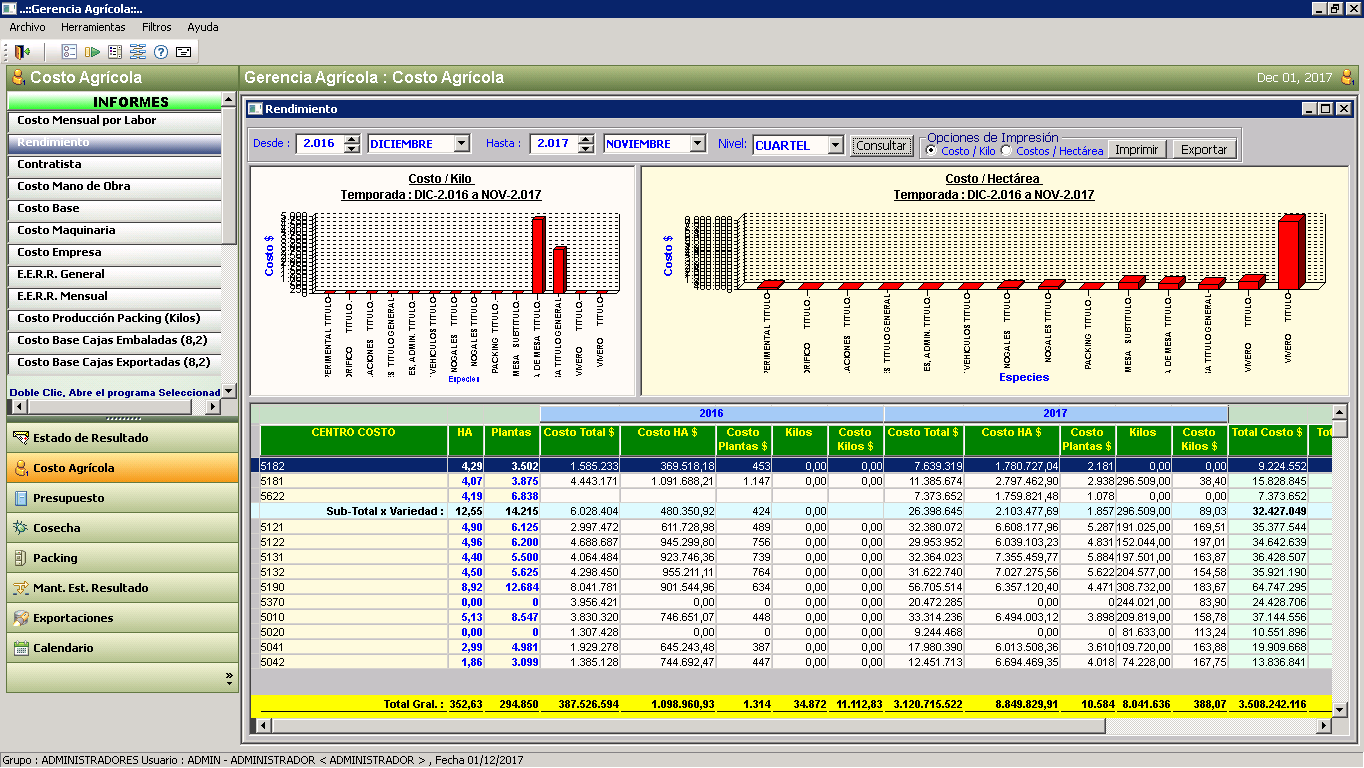Click the options list toolbar icon
The width and height of the screenshot is (1364, 768).
(69, 52)
